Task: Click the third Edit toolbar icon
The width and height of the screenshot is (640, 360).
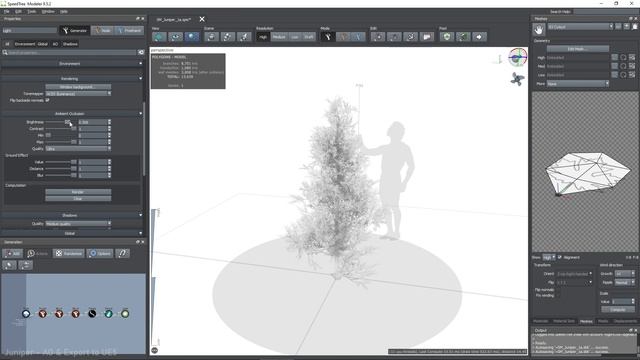Action: pos(410,37)
